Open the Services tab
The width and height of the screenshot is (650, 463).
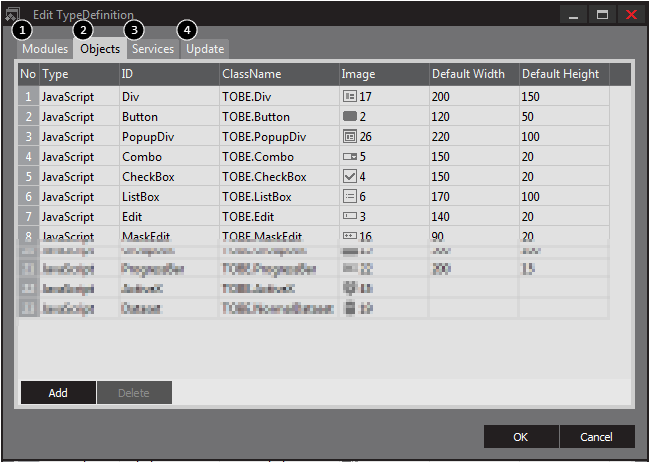click(x=153, y=49)
